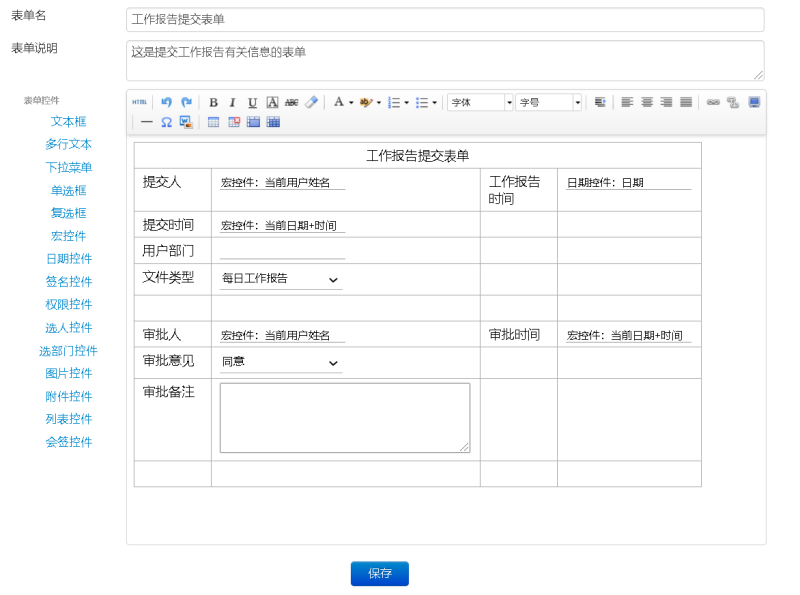Toggle italic formatting in the editor
800x595 pixels.
click(x=231, y=101)
